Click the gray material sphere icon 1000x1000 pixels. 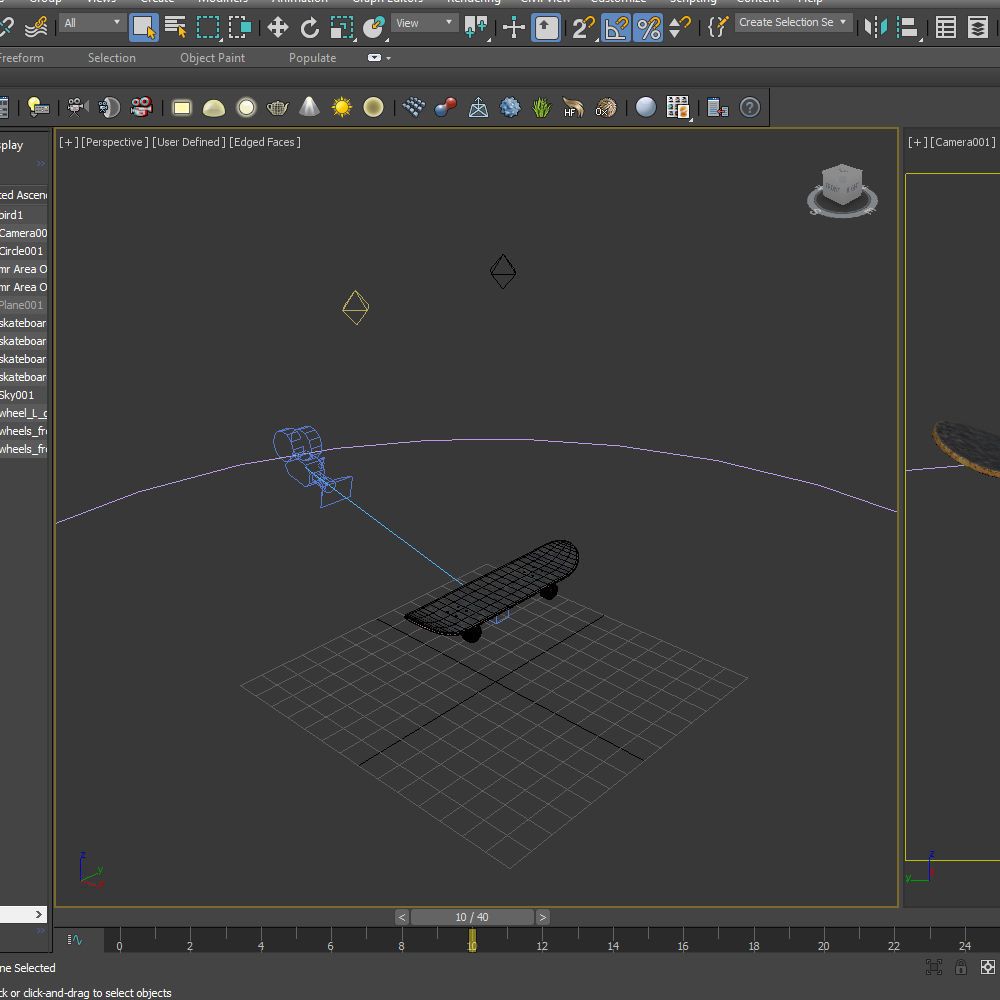(645, 107)
